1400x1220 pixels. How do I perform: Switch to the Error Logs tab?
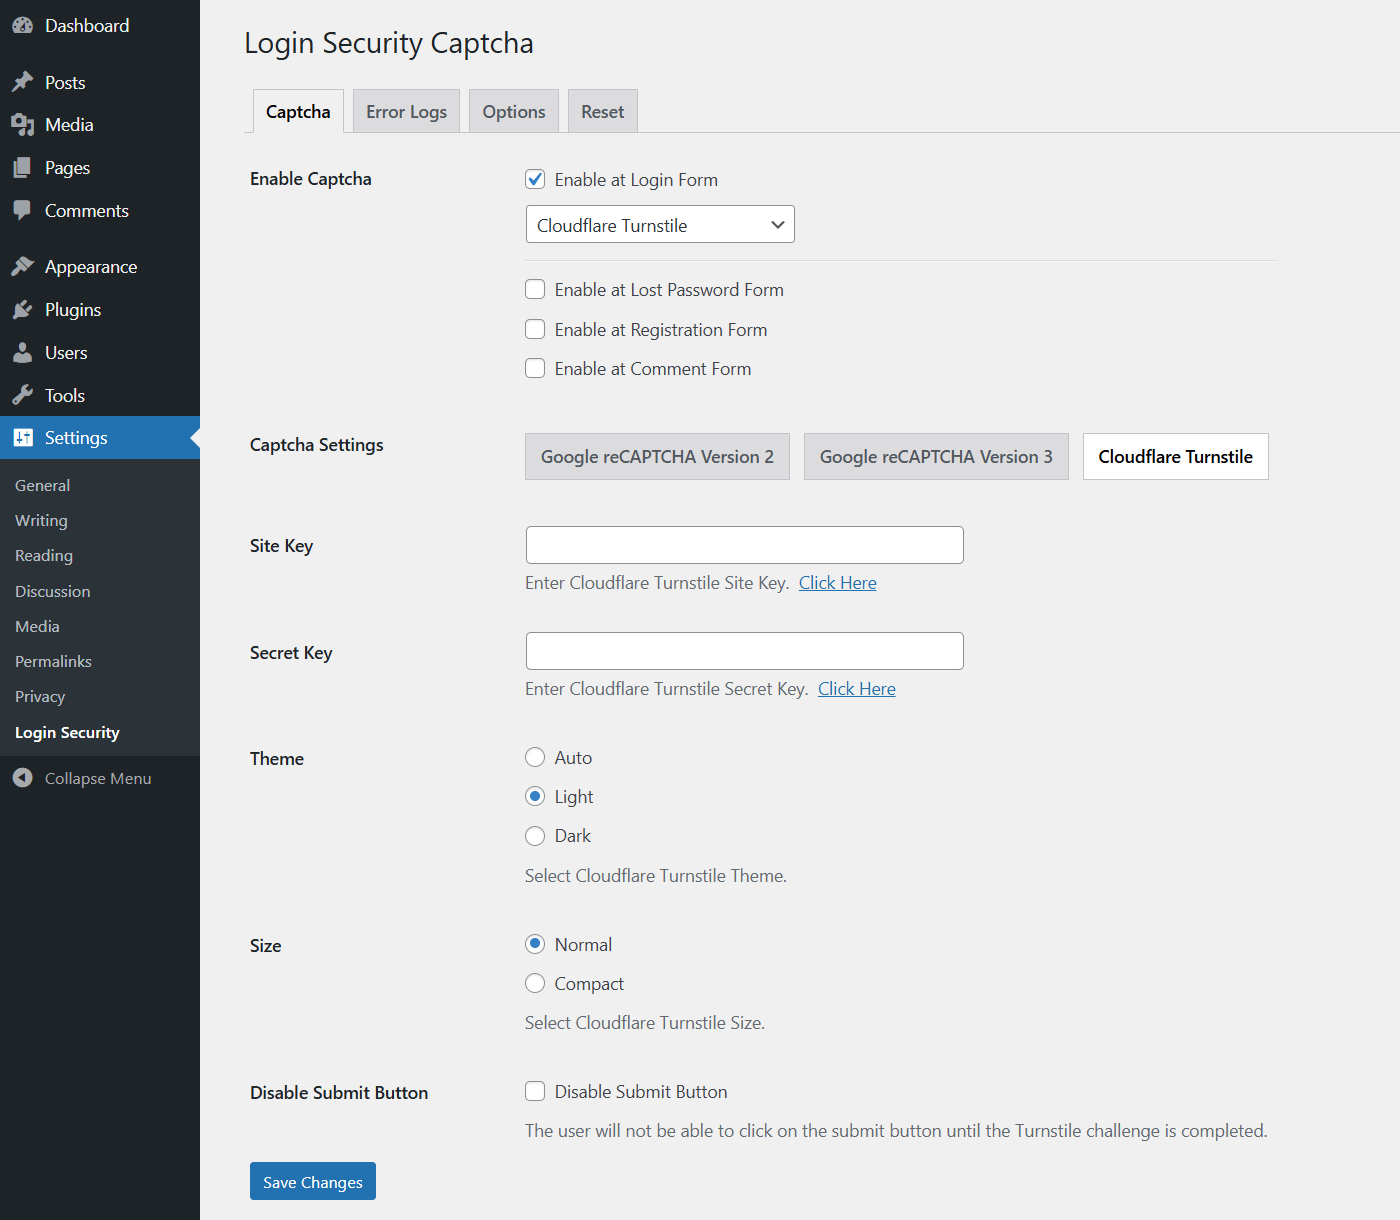(x=406, y=111)
